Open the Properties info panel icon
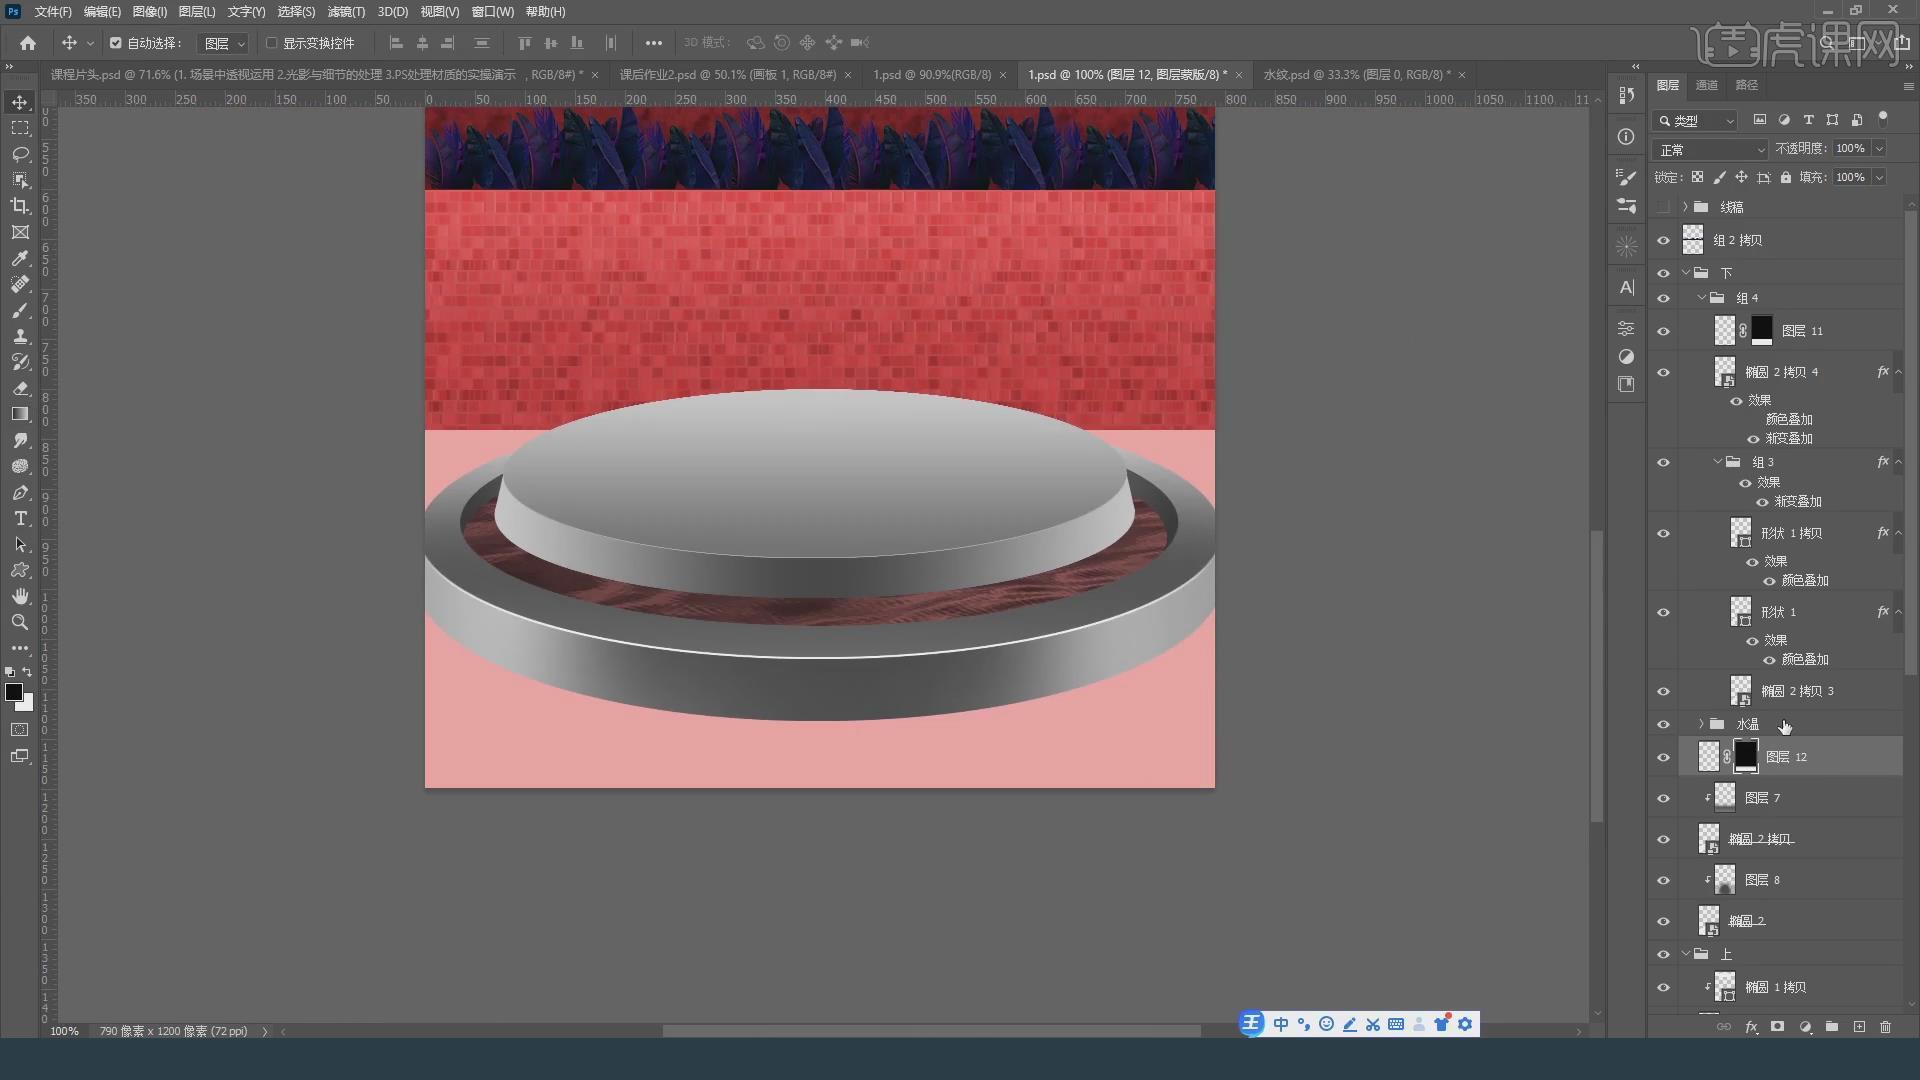The width and height of the screenshot is (1920, 1080). point(1627,137)
